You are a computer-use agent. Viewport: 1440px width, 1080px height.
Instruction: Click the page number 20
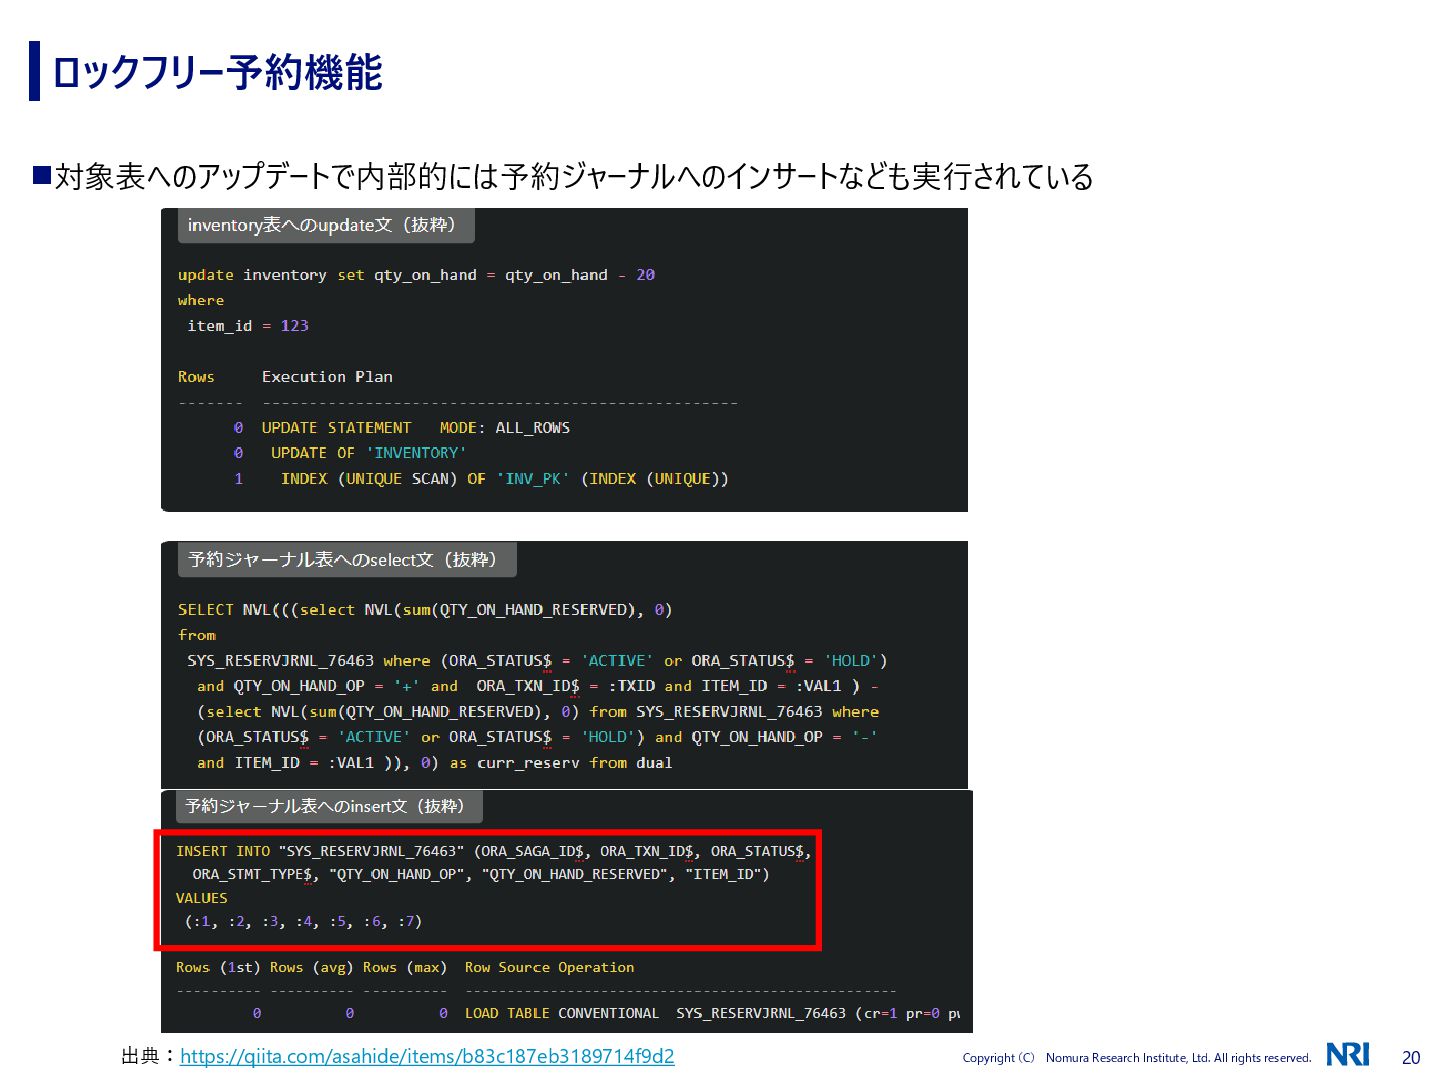(x=1411, y=1057)
